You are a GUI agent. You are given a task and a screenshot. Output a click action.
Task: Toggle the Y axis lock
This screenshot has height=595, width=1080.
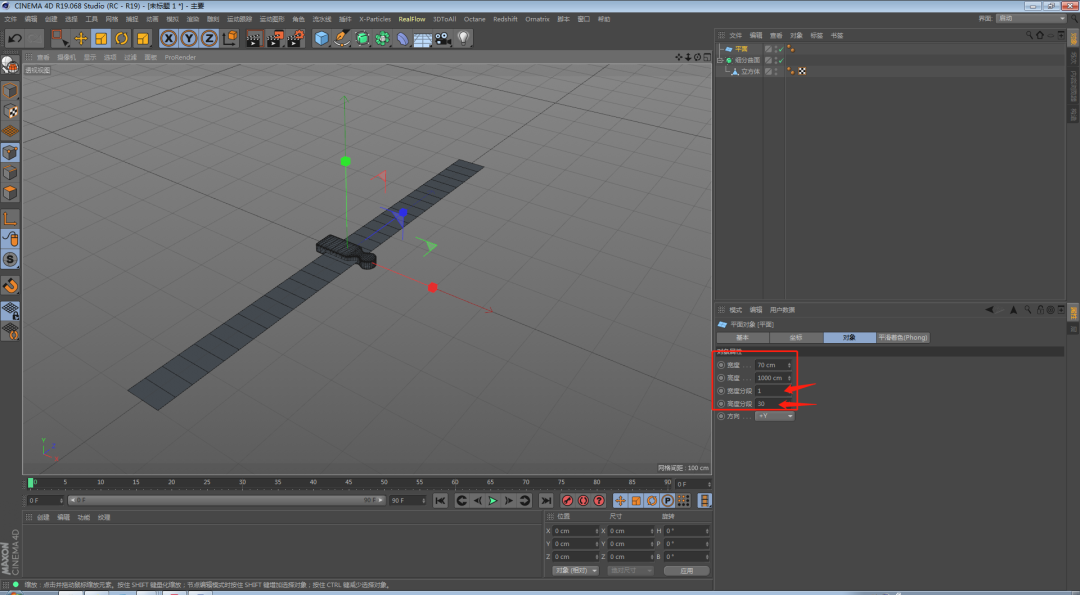click(x=188, y=38)
